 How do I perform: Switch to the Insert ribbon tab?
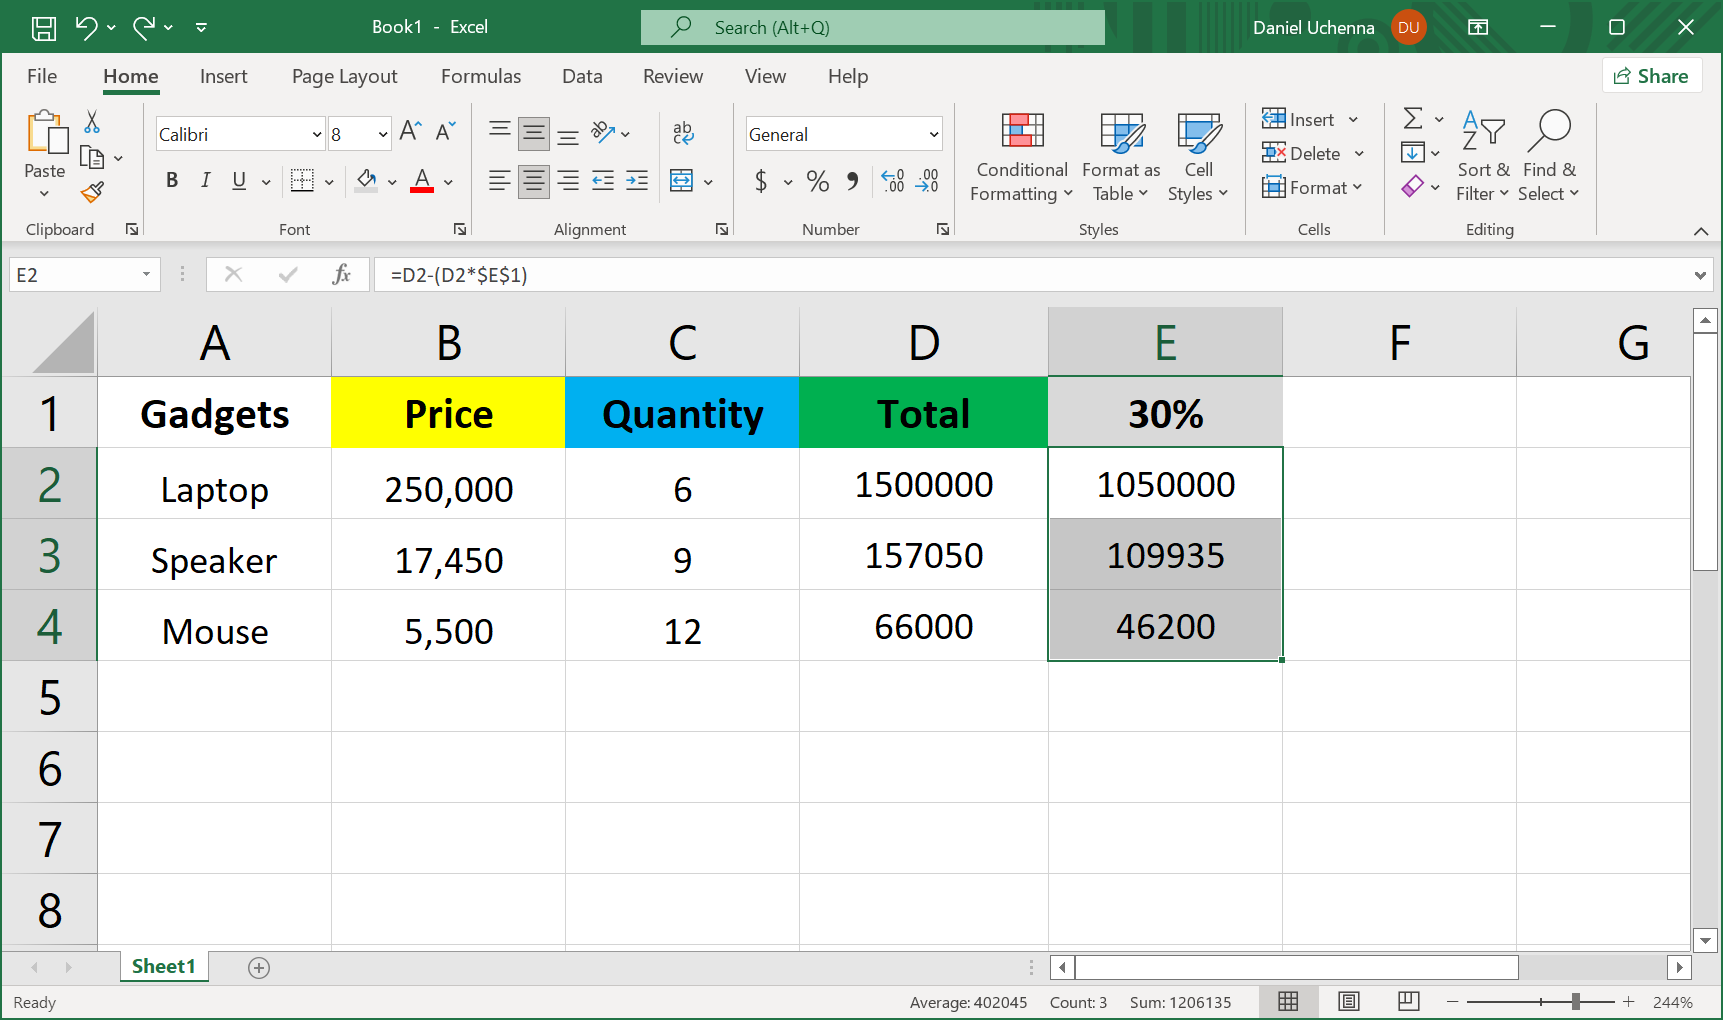tap(223, 77)
